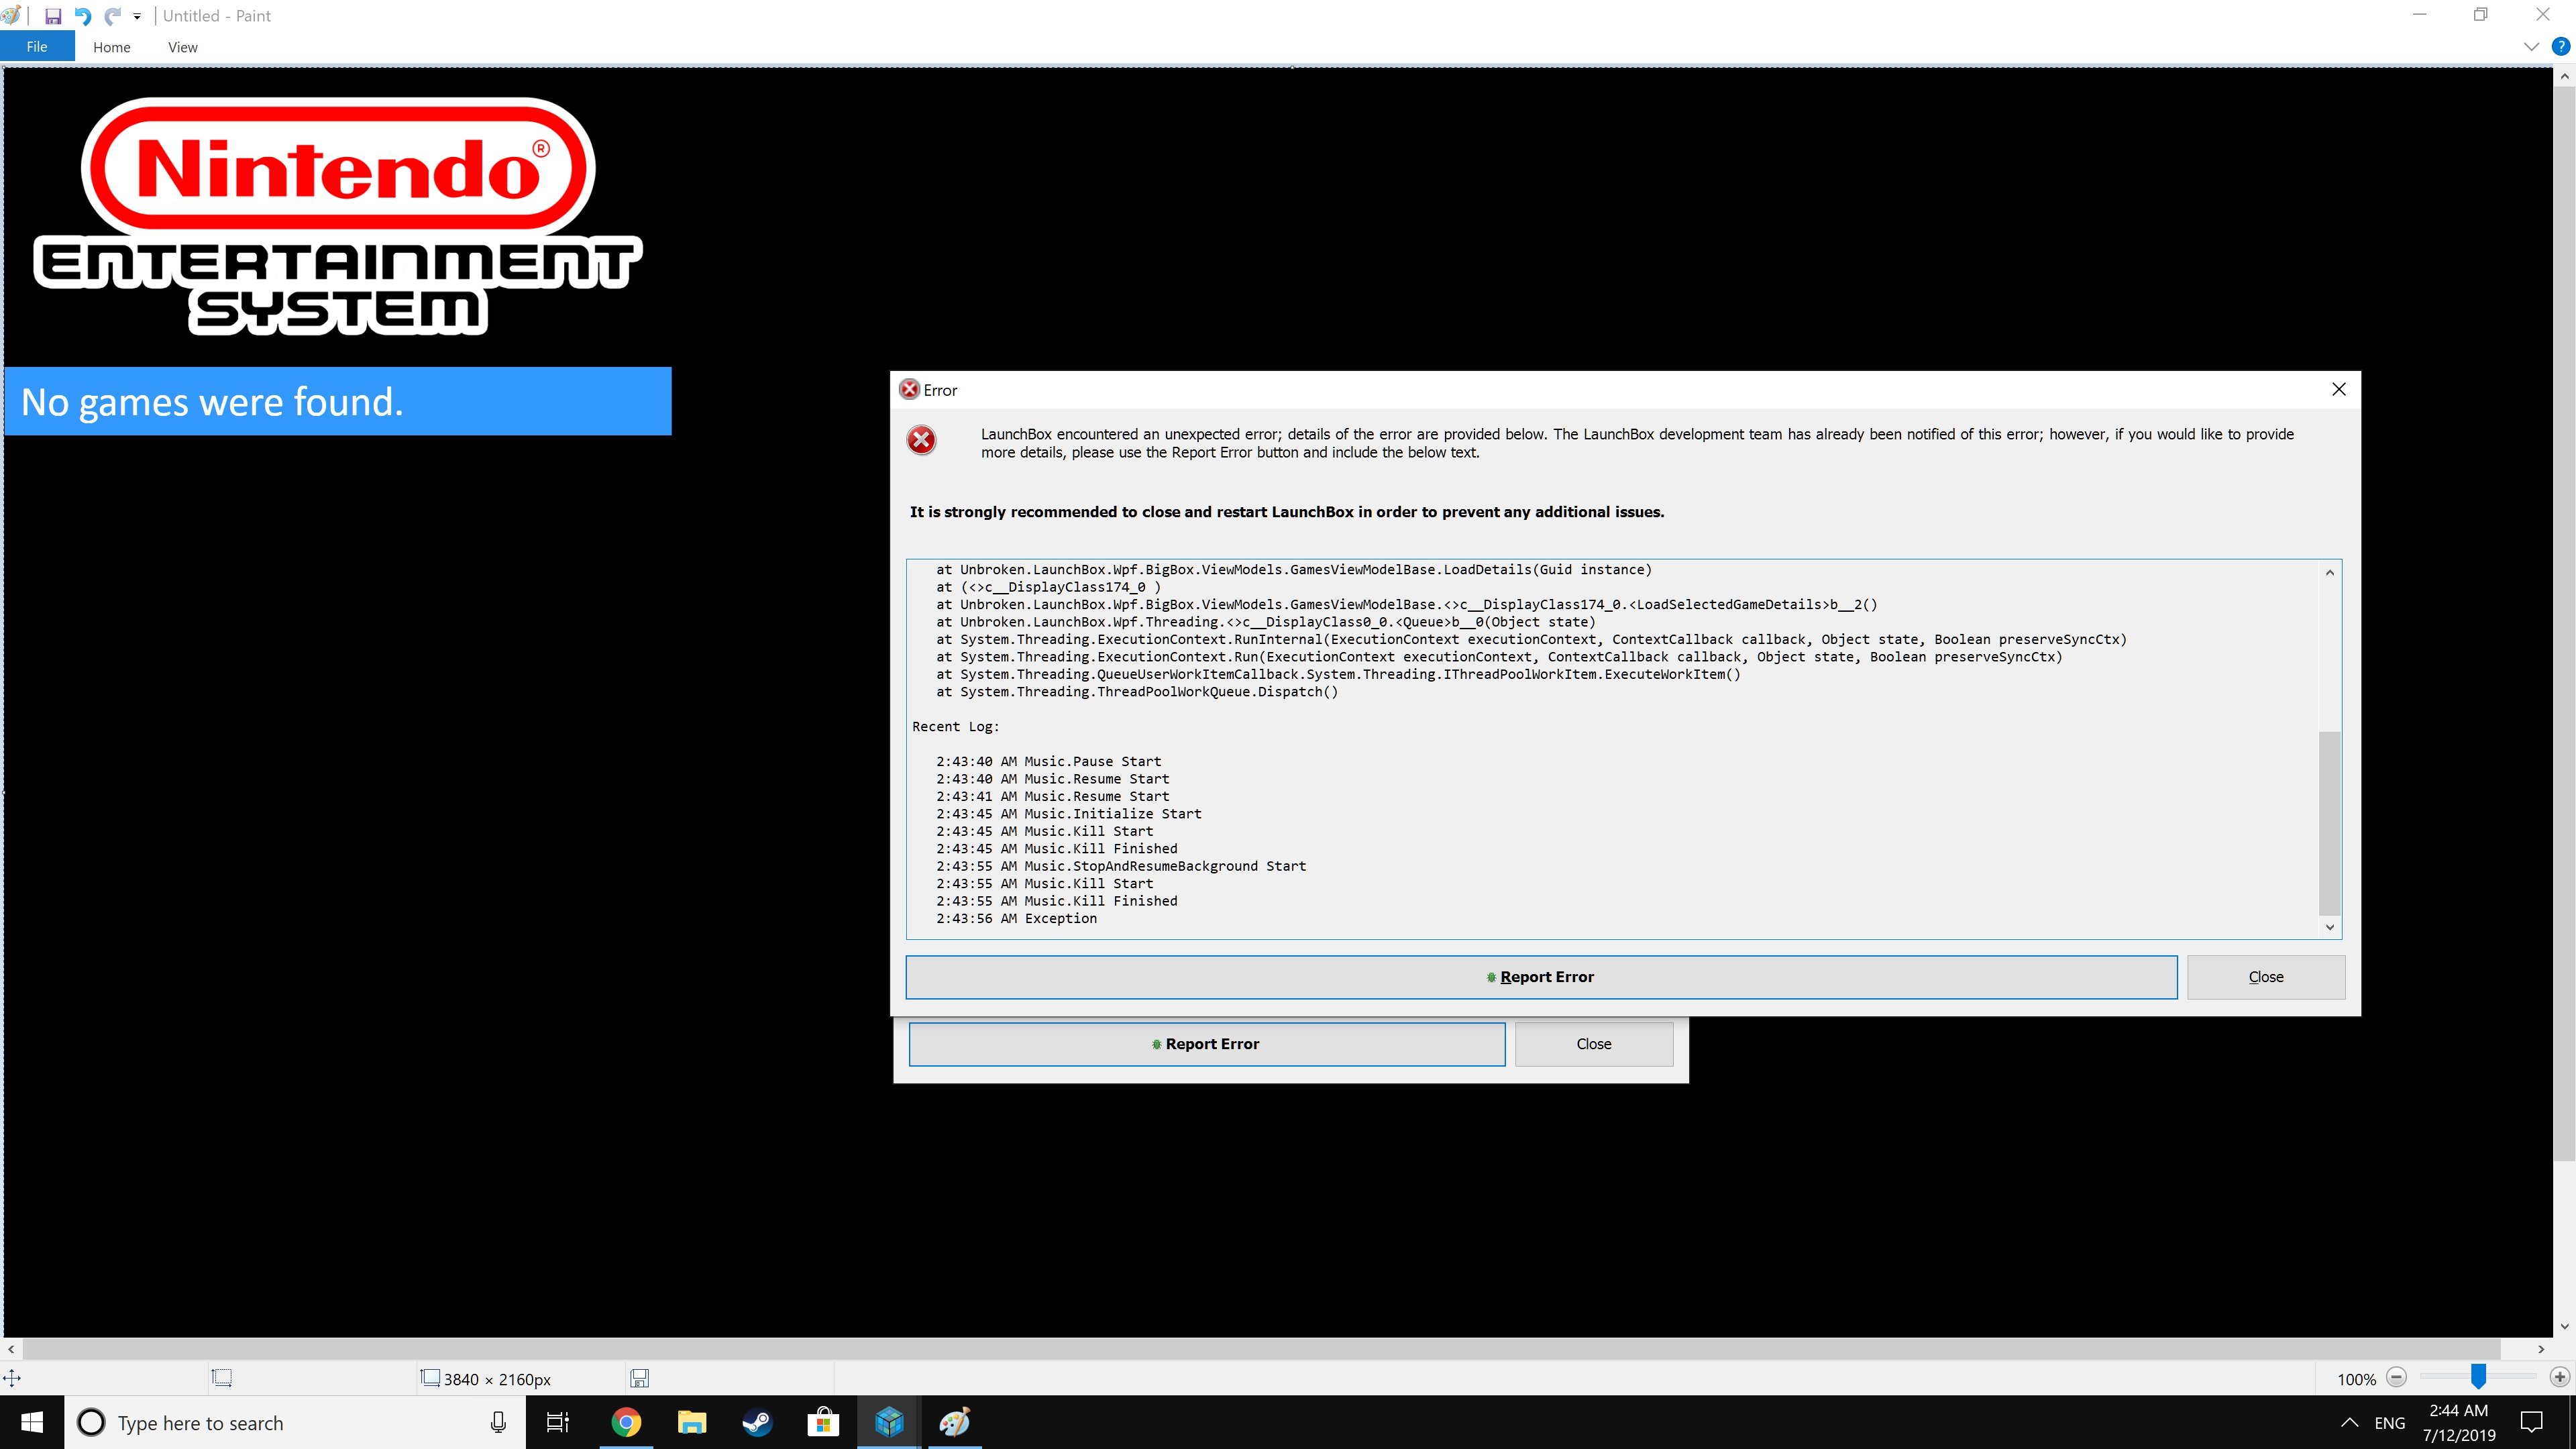Click the Save icon in Paint title bar

pyautogui.click(x=53, y=16)
